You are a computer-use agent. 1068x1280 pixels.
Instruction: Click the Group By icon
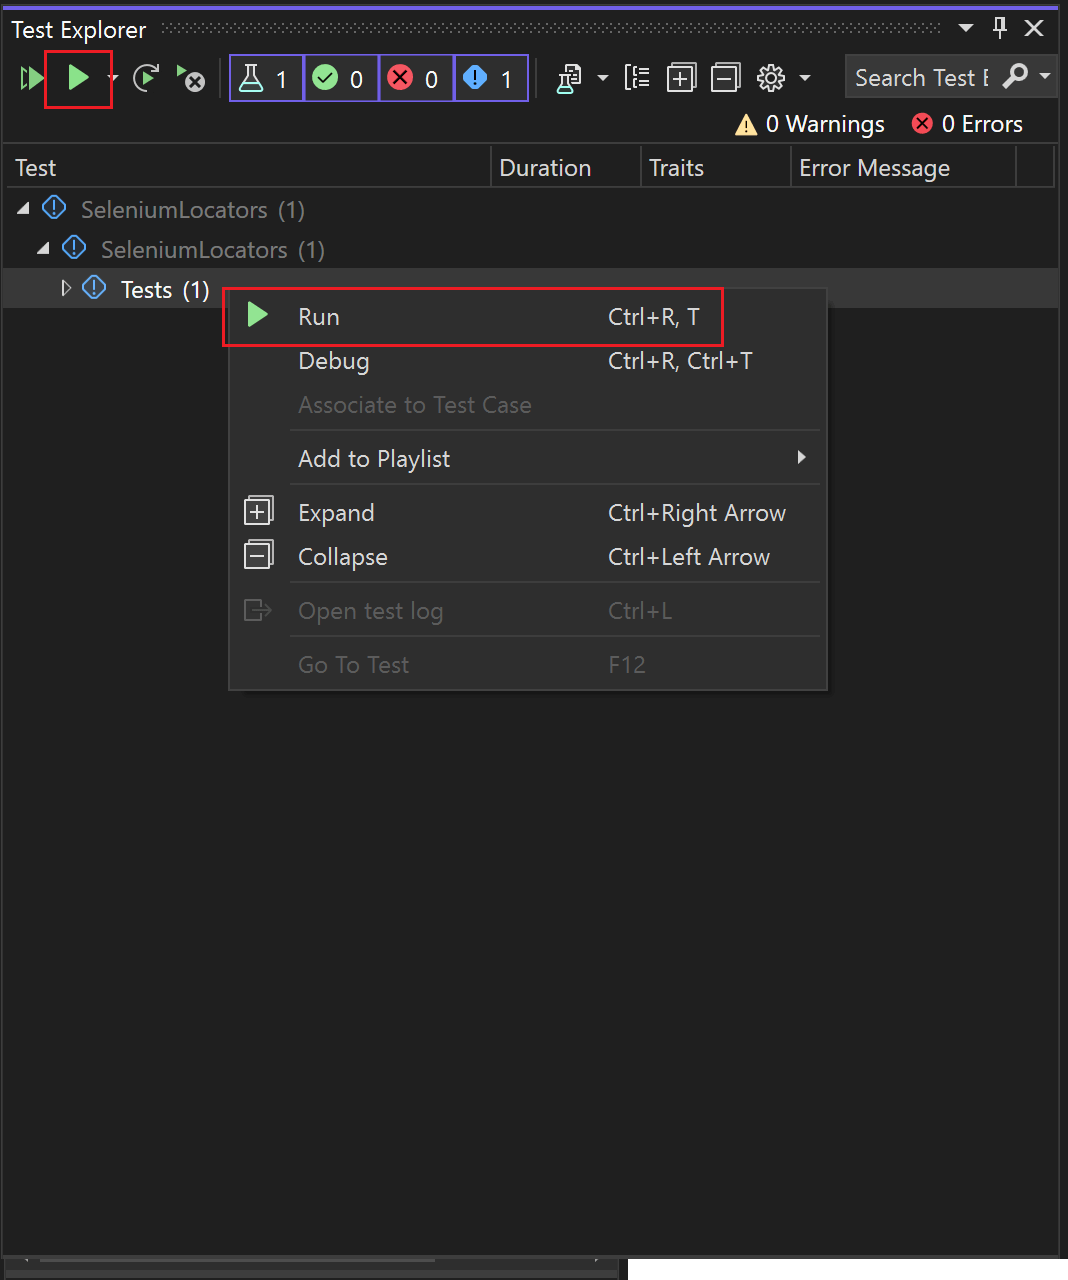pos(637,78)
